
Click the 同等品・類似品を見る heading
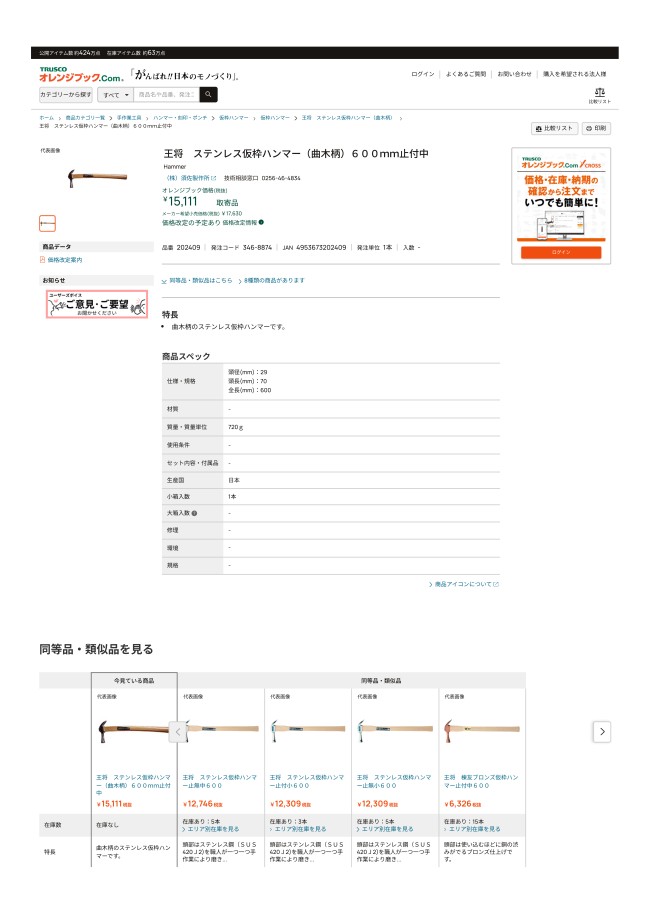(x=96, y=649)
